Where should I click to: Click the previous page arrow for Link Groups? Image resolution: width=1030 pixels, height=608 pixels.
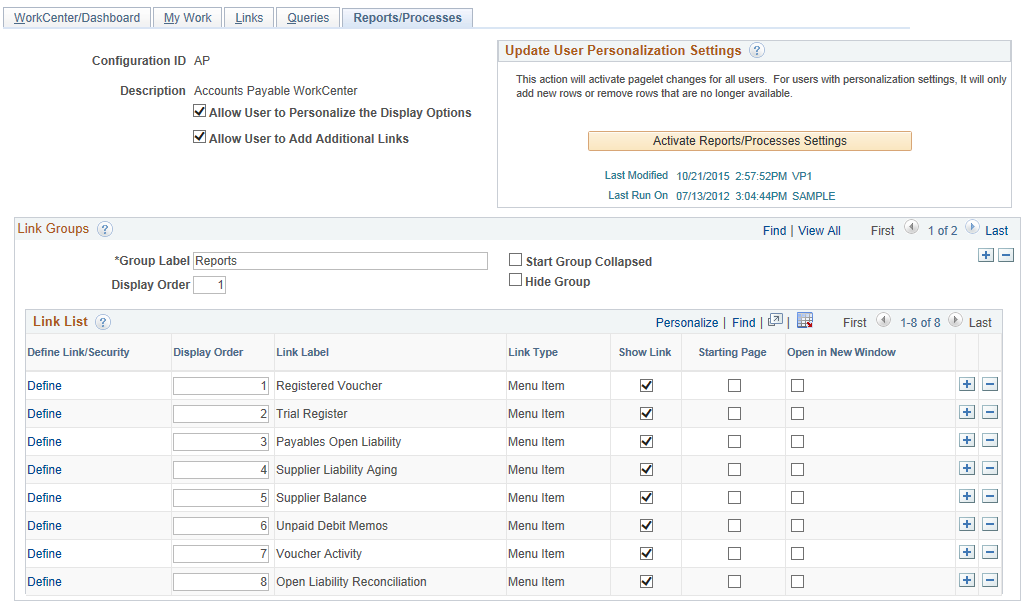[911, 228]
